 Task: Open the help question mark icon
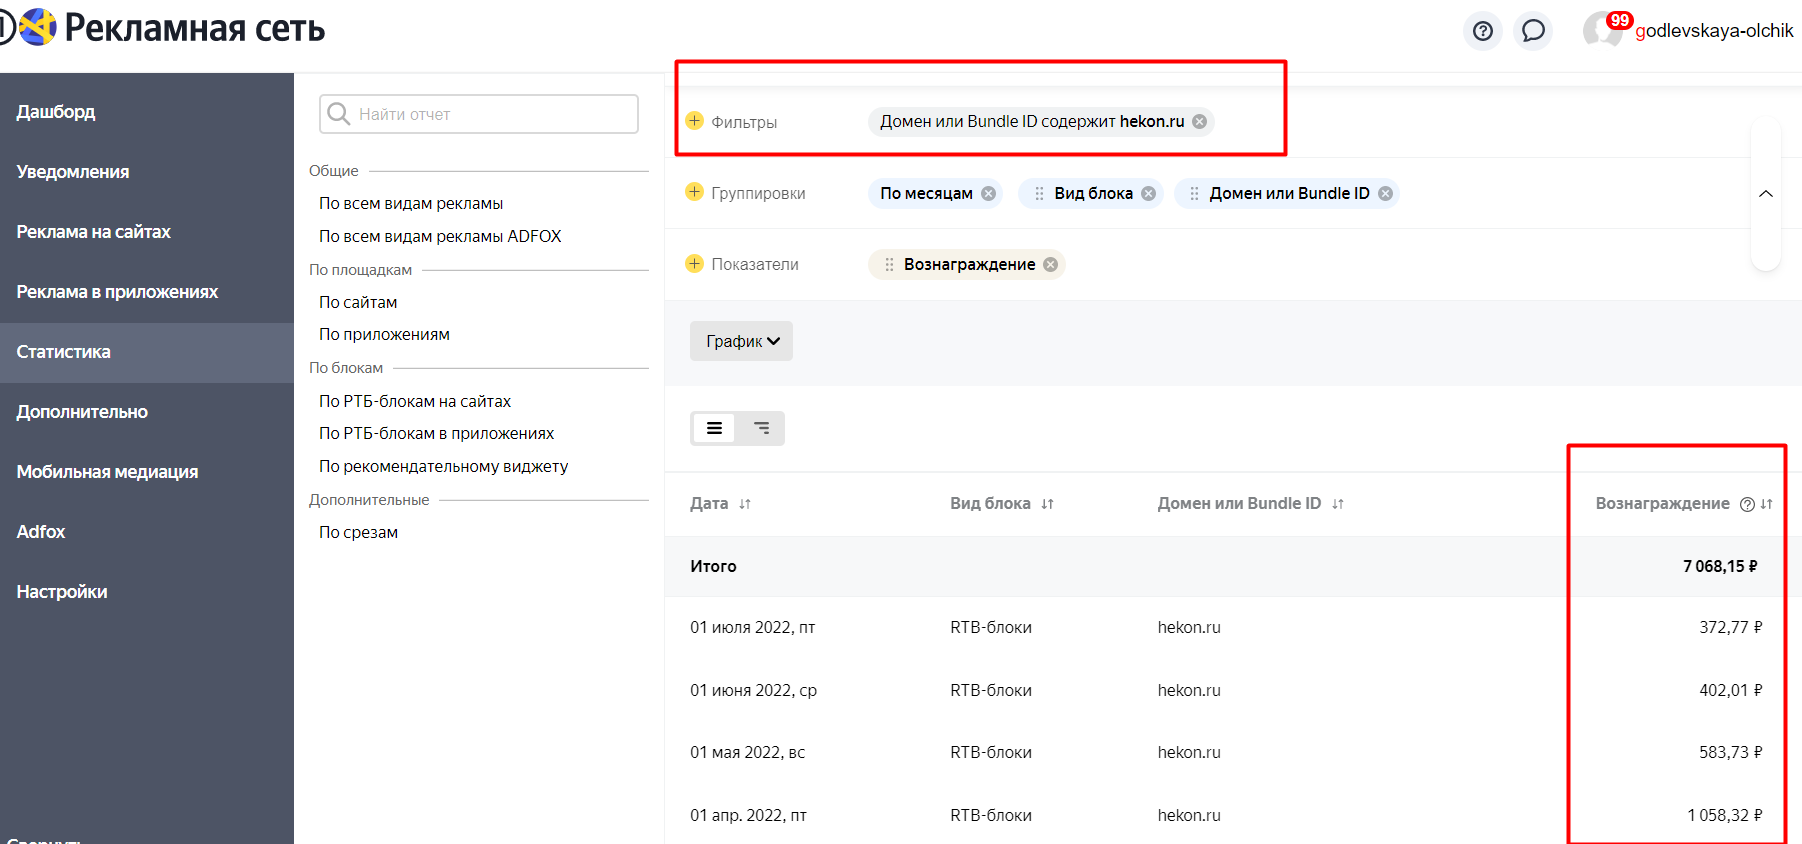[1483, 31]
